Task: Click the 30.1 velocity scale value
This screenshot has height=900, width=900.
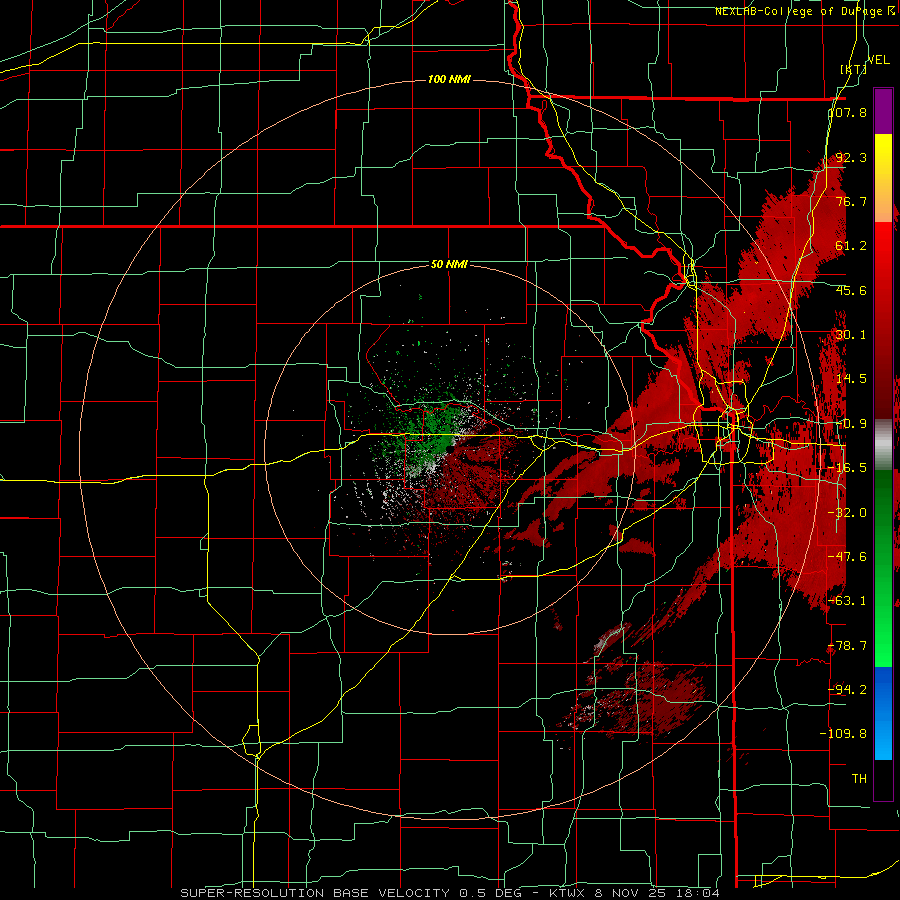Action: 851,335
